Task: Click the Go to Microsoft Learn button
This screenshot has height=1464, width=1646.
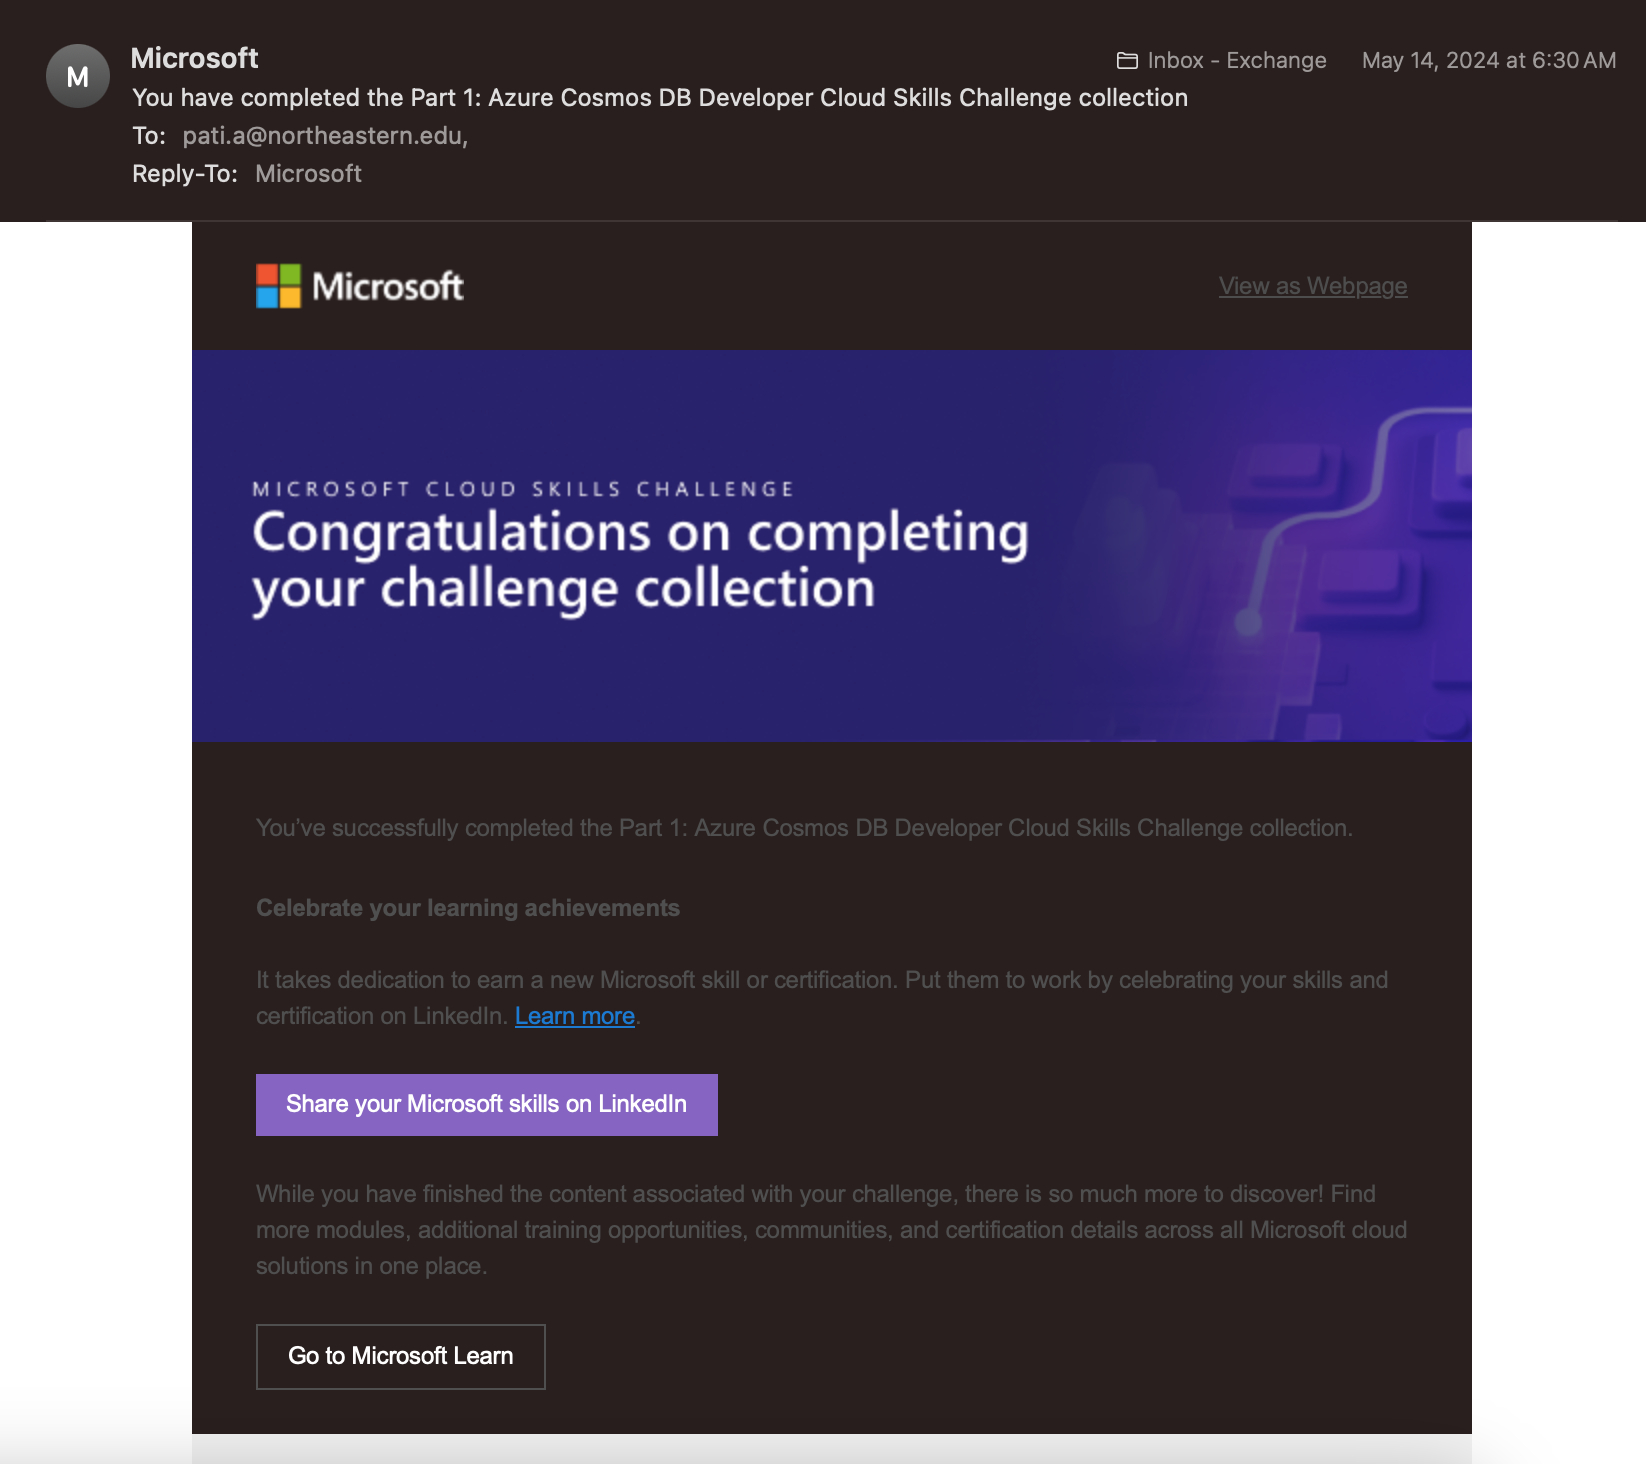Action: point(401,1356)
